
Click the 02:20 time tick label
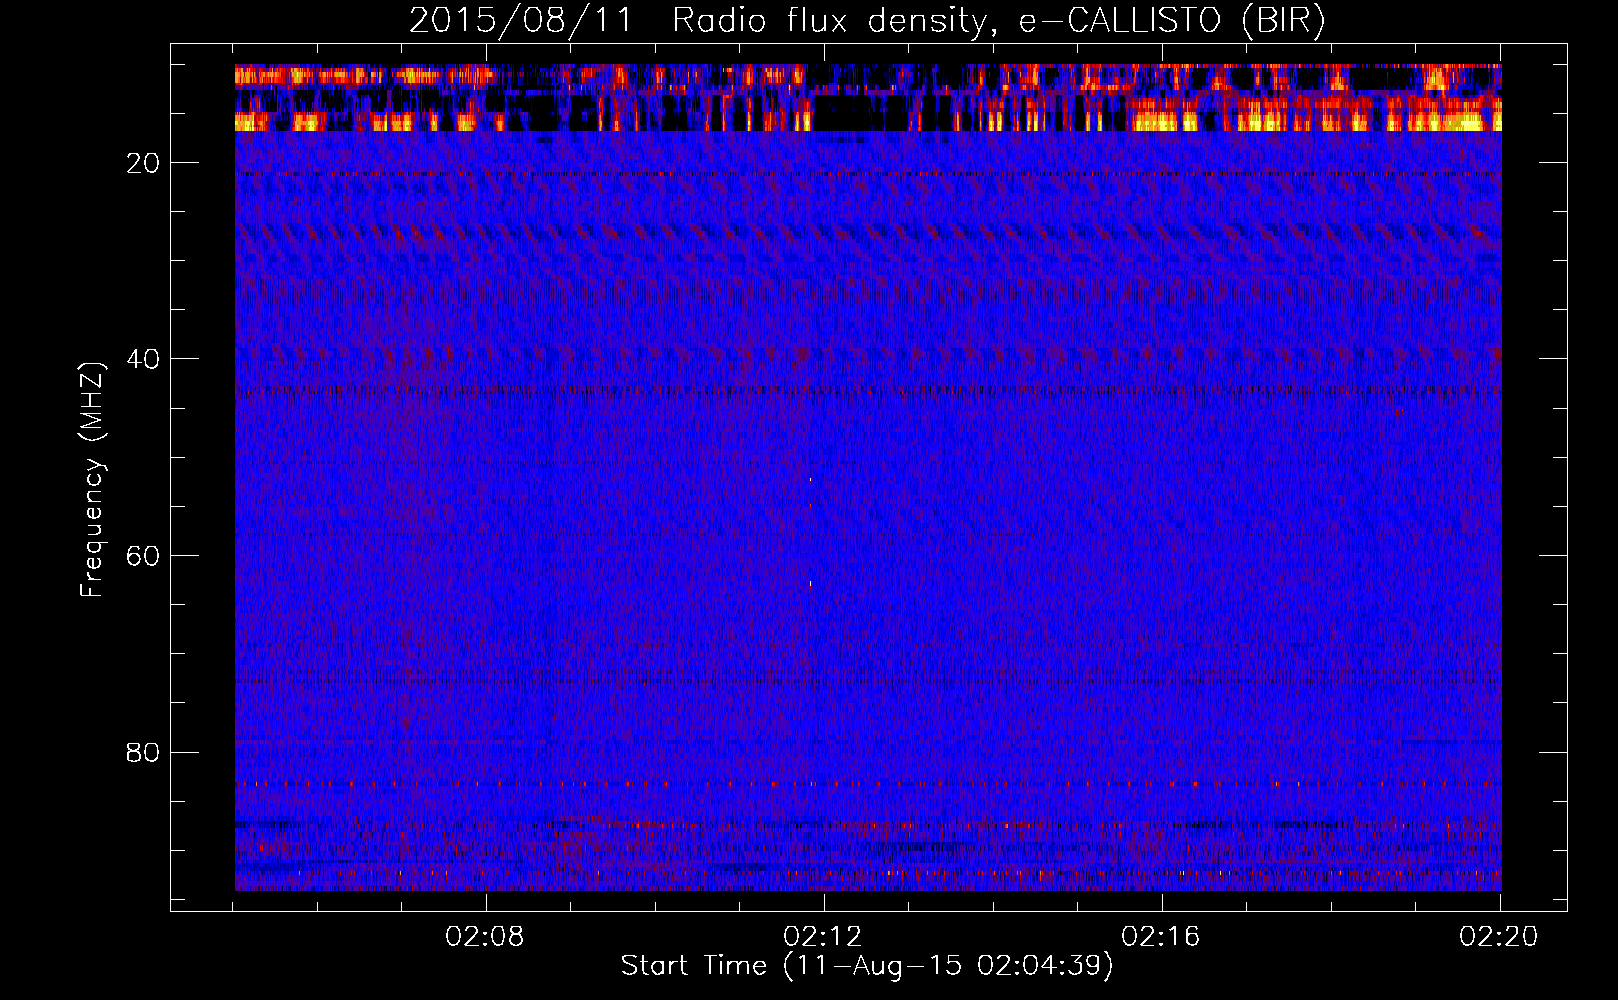click(x=1500, y=937)
